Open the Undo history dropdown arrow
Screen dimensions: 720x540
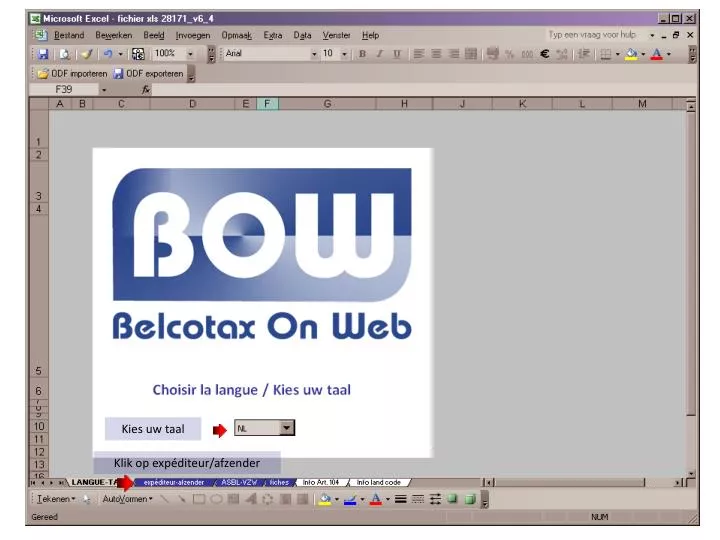click(120, 54)
